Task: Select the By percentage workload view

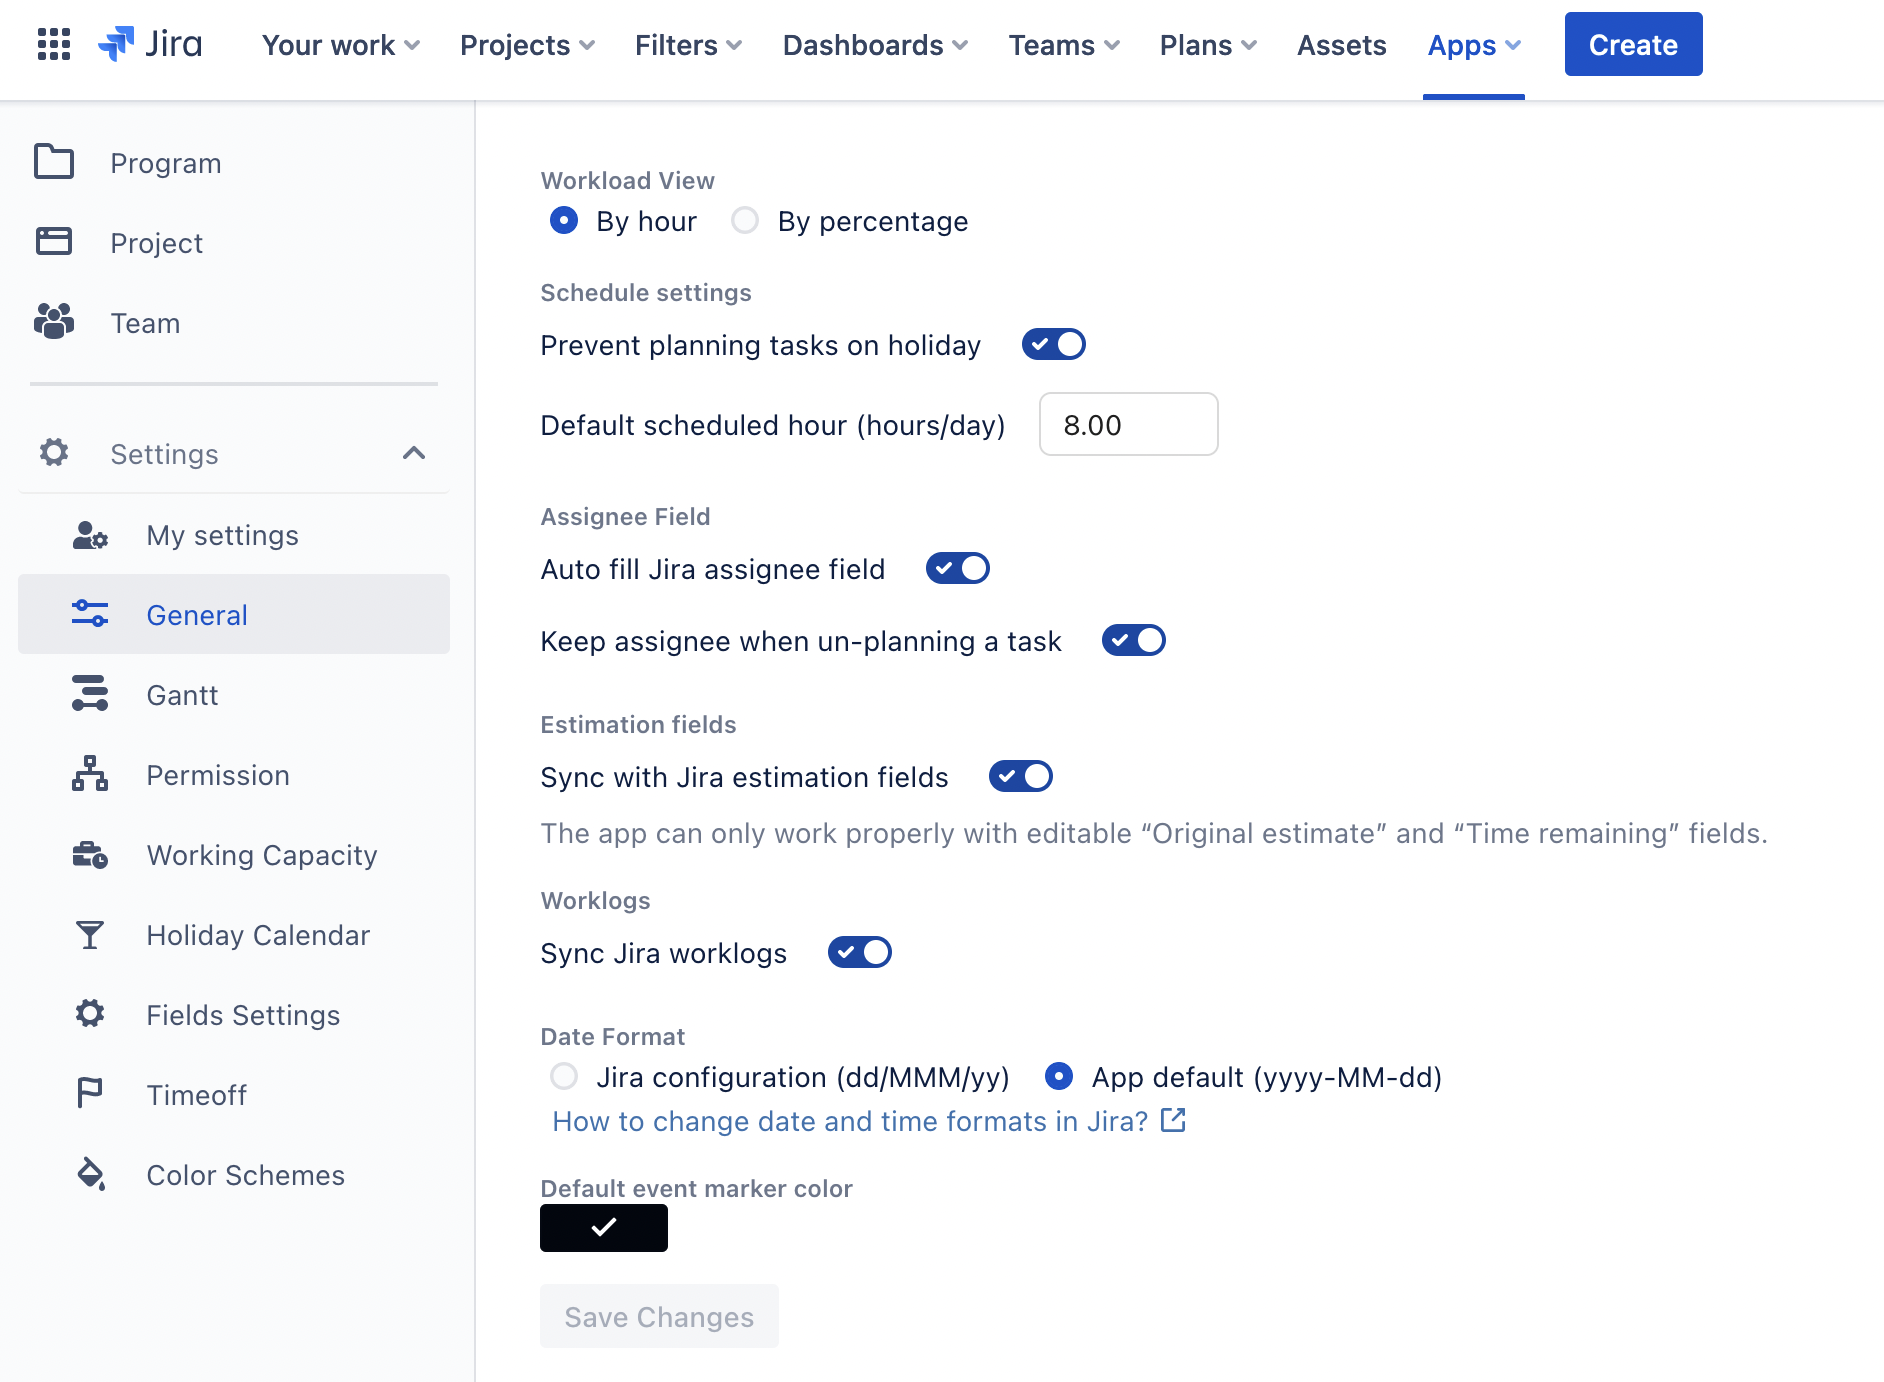Action: 745,220
